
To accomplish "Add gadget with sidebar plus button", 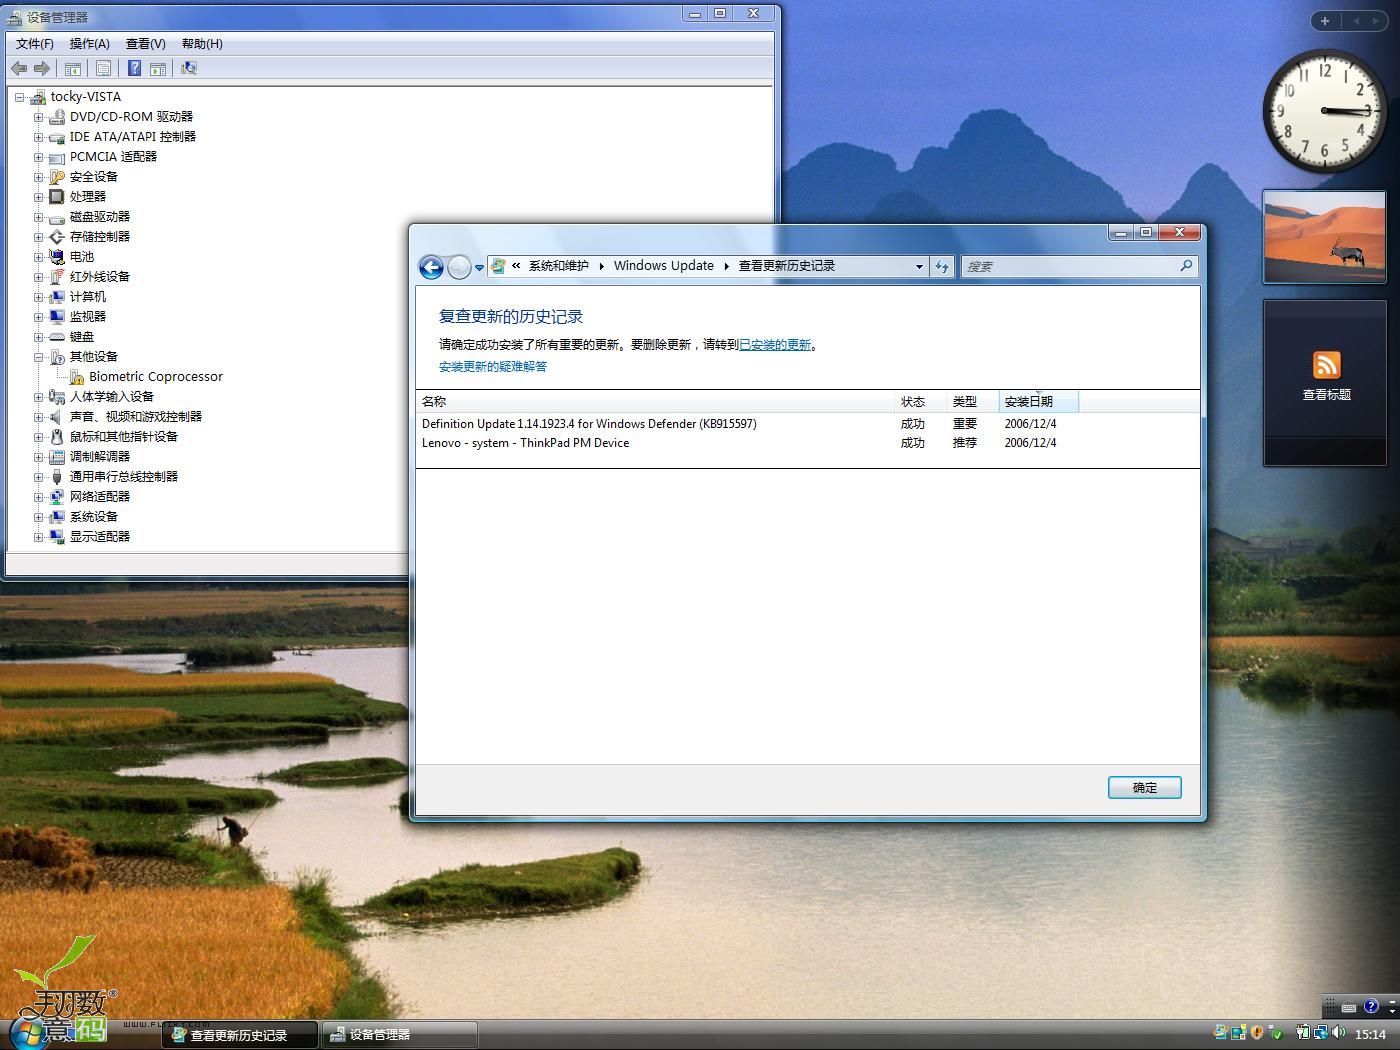I will [1325, 20].
